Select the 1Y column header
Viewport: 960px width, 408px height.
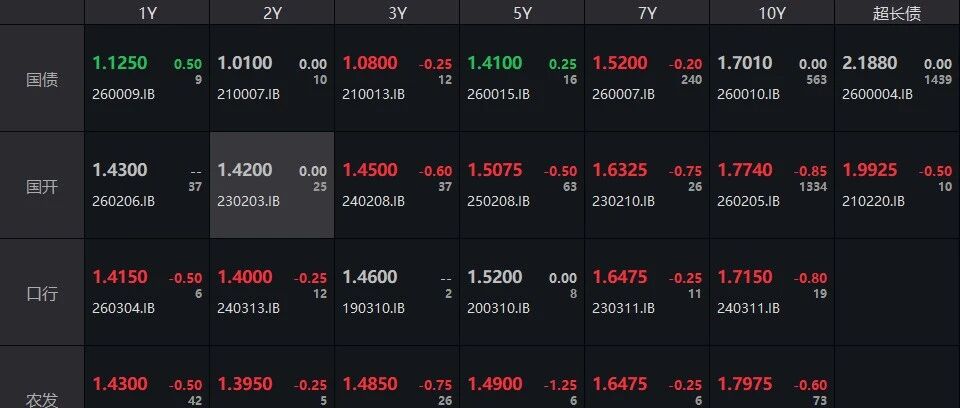147,12
